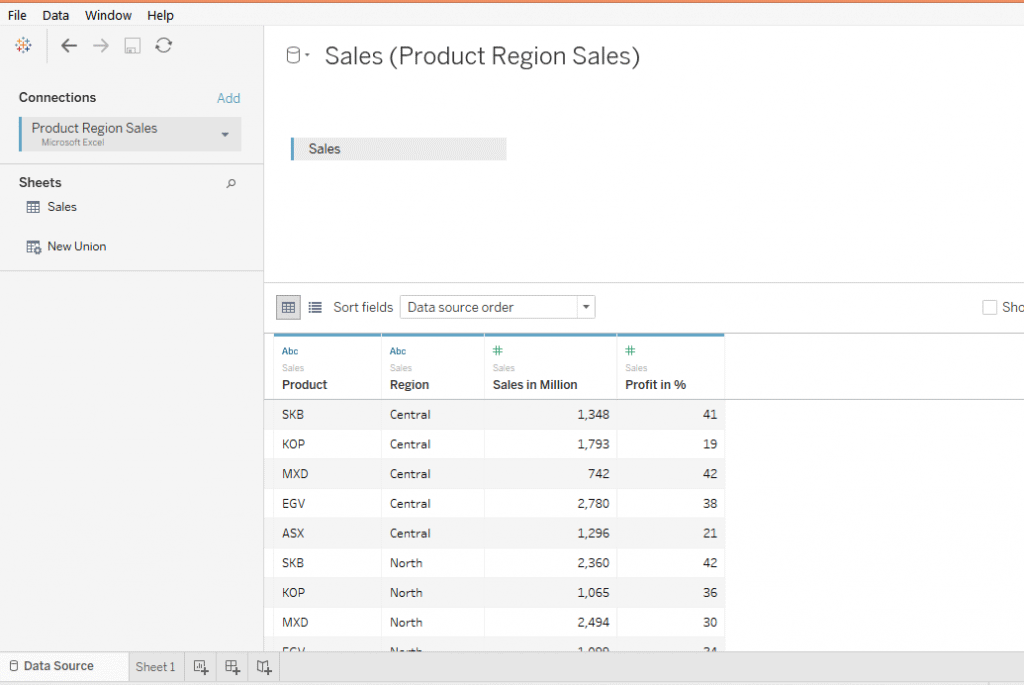Add a new connection
1024x685 pixels.
click(x=228, y=97)
